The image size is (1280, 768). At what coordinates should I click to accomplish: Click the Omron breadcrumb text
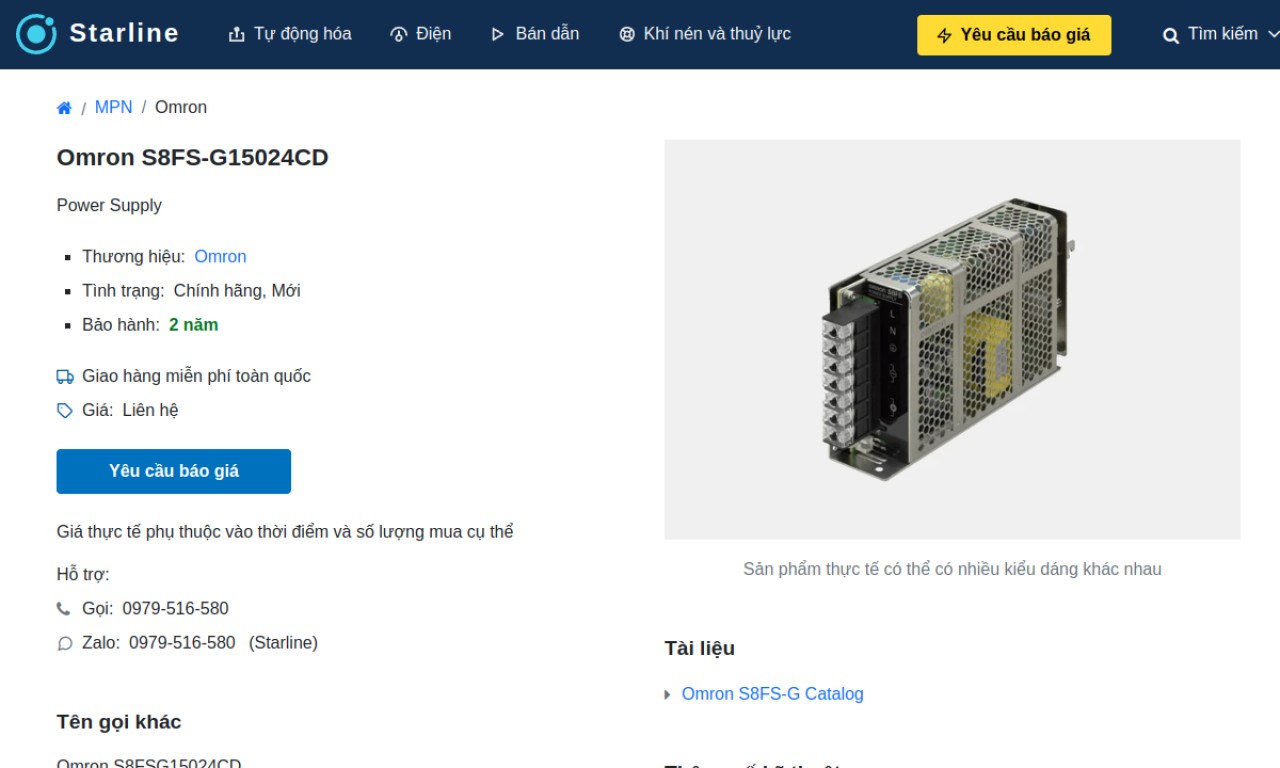[x=181, y=107]
